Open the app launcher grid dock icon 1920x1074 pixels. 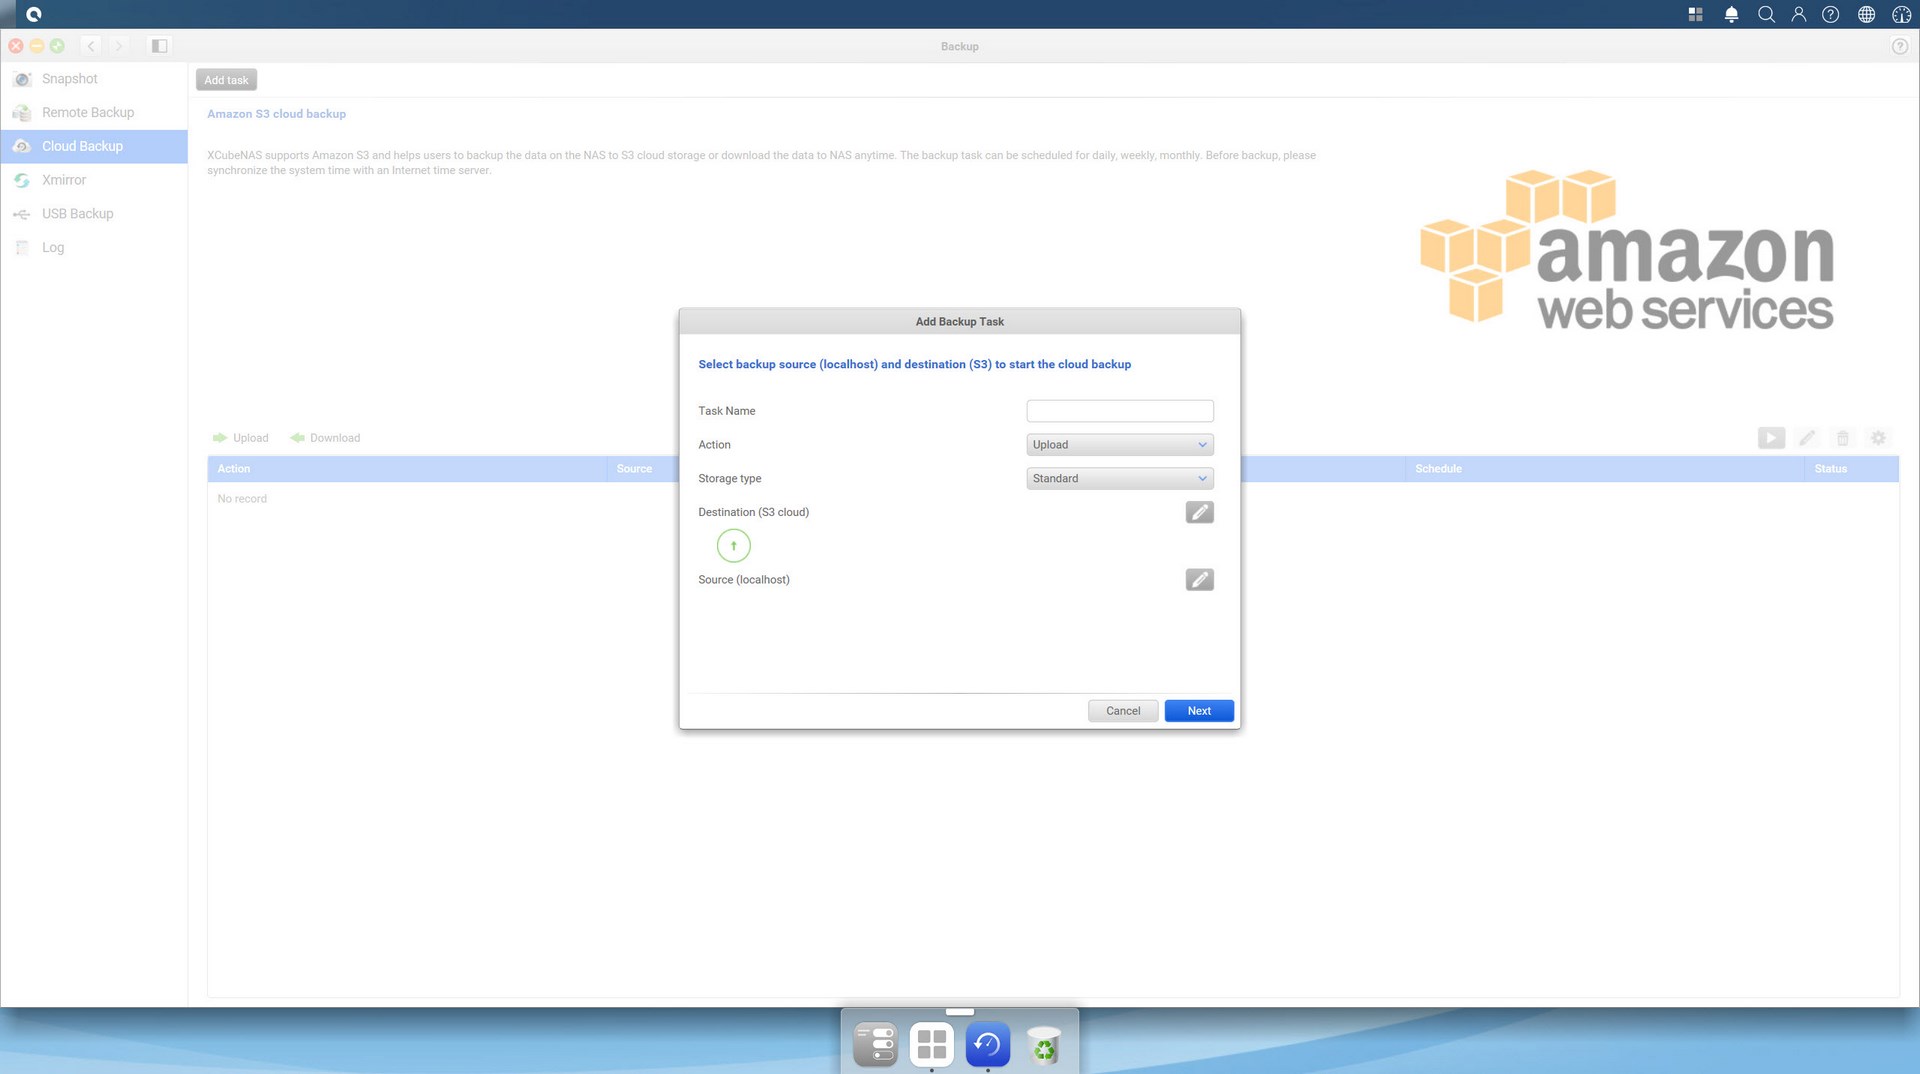[x=932, y=1045]
